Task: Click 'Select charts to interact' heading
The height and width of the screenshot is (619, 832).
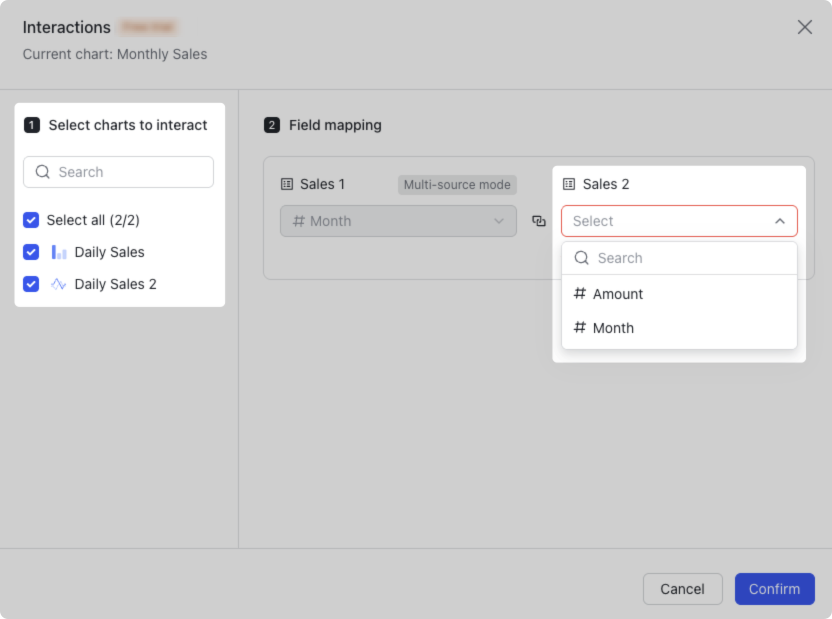Action: point(128,125)
